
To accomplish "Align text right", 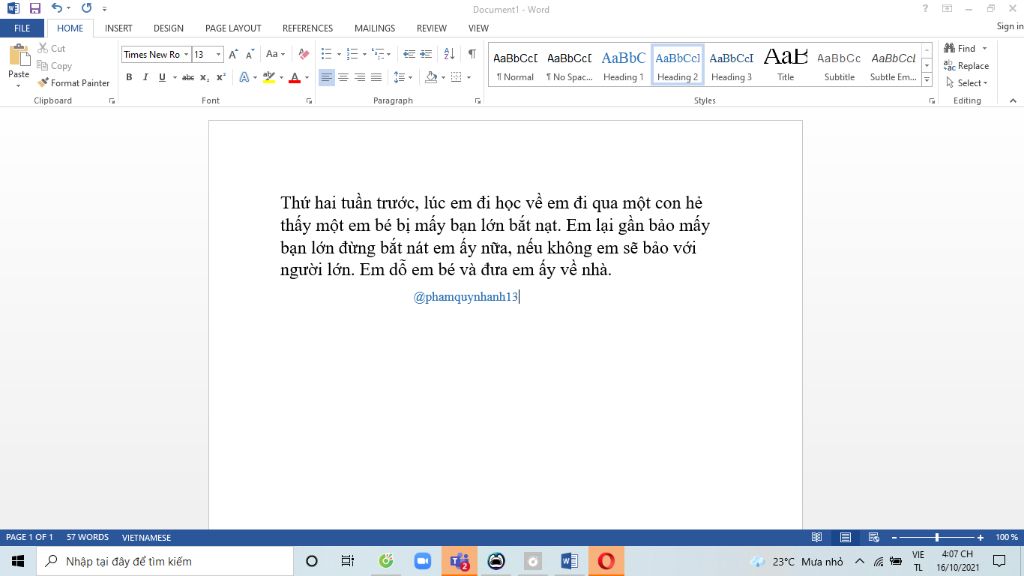I will pos(359,77).
